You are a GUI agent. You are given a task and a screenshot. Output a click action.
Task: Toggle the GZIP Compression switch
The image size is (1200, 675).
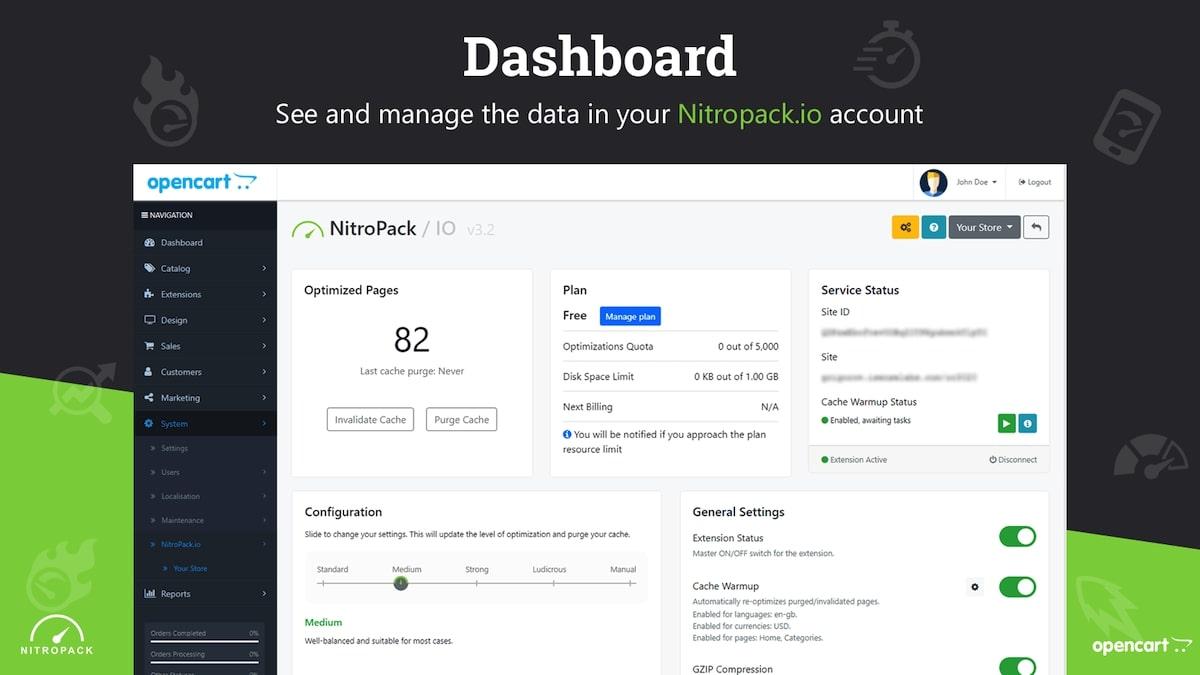pyautogui.click(x=1018, y=667)
